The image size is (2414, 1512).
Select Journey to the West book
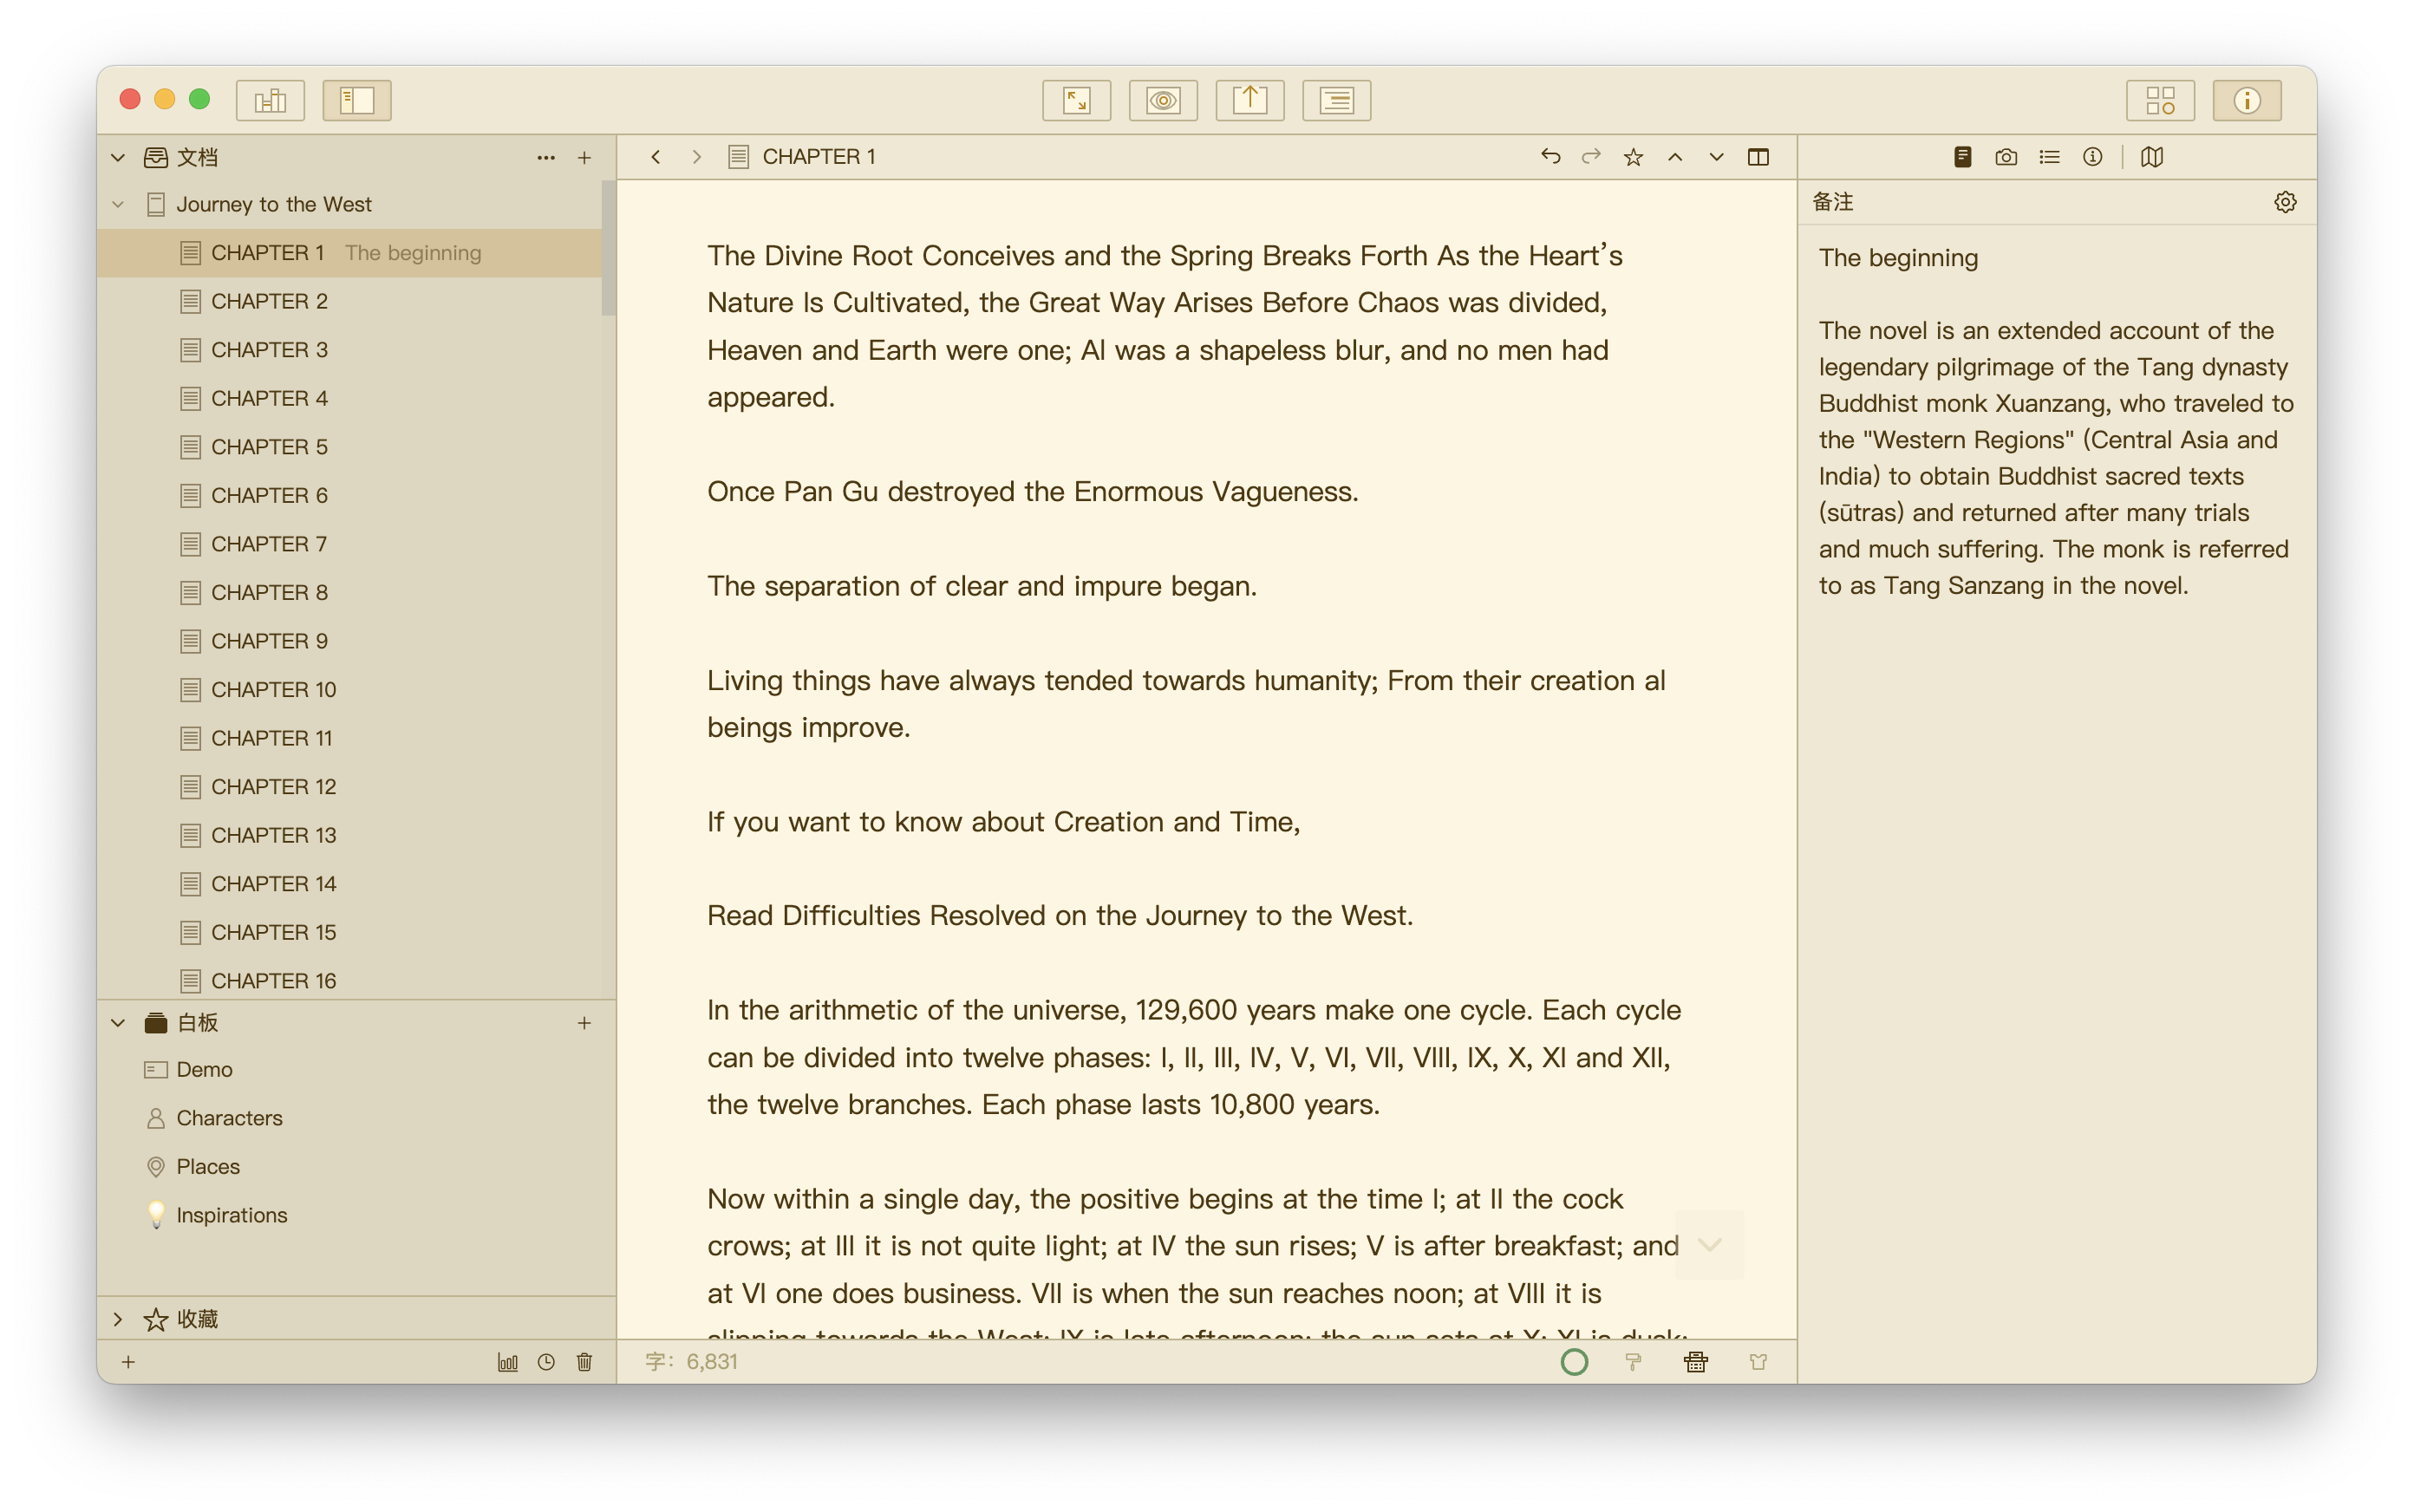click(x=356, y=204)
